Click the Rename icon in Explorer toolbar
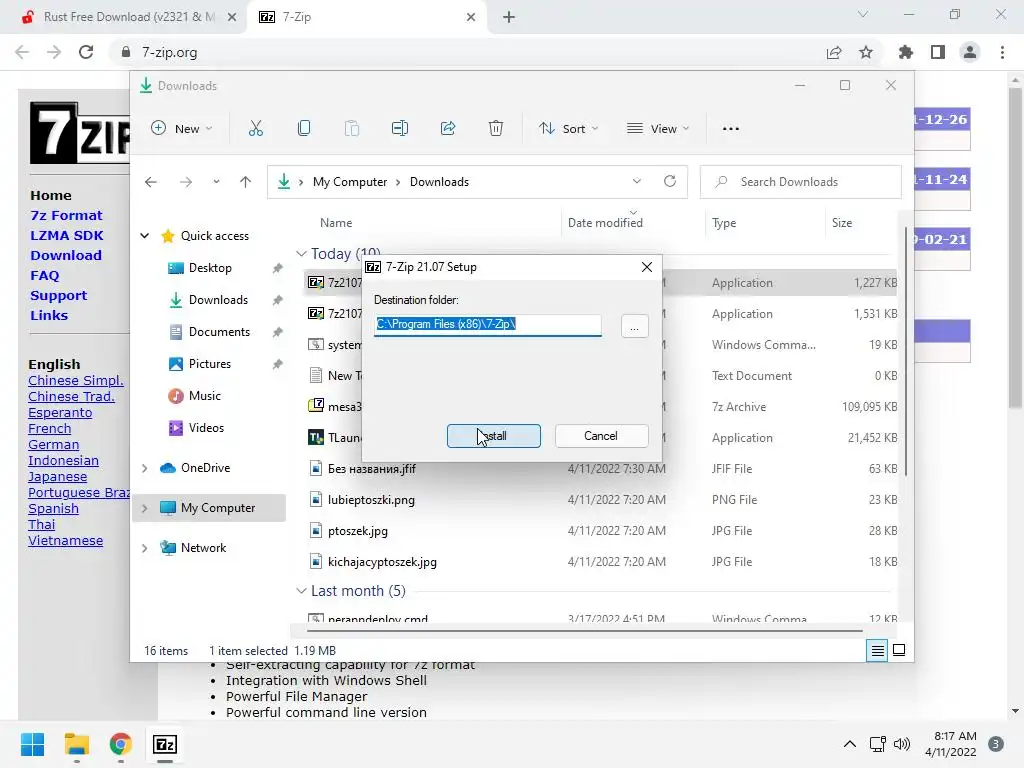Screen dimensions: 1024x768 click(400, 129)
